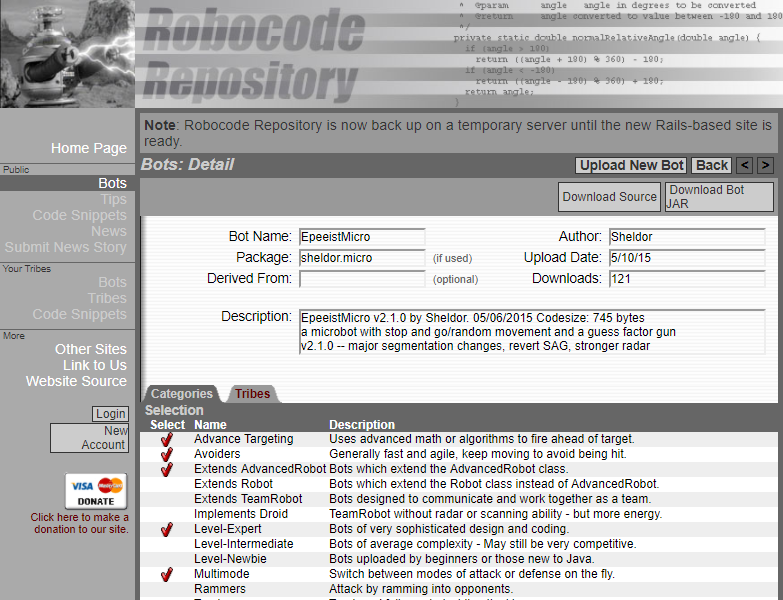
Task: Click Download Bot JAR button
Action: (x=719, y=197)
